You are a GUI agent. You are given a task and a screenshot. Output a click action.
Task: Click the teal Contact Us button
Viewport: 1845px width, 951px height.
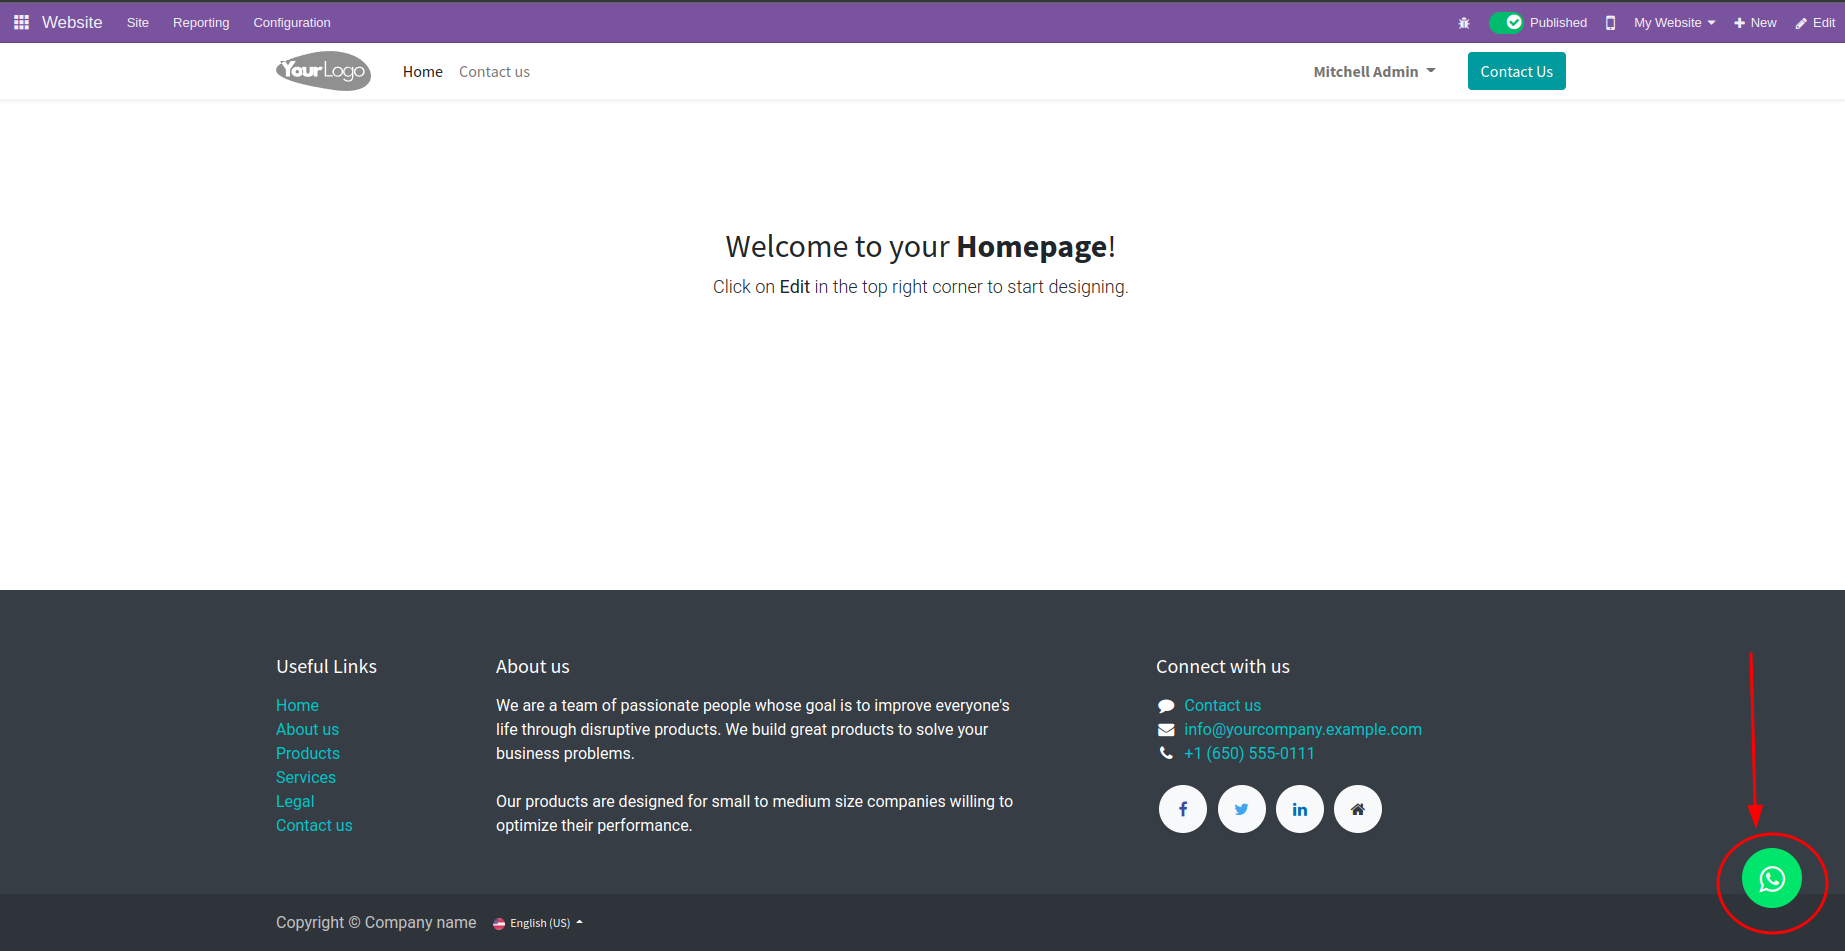click(1517, 71)
